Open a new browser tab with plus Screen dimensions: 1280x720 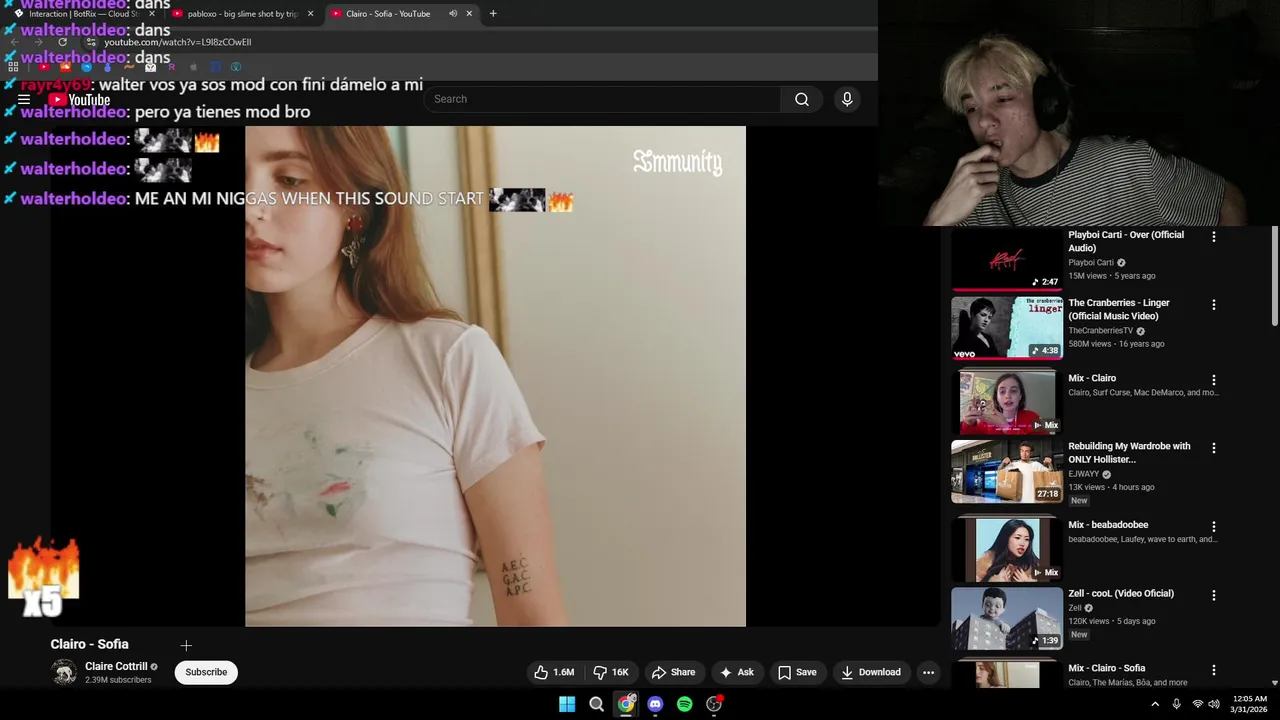click(493, 14)
